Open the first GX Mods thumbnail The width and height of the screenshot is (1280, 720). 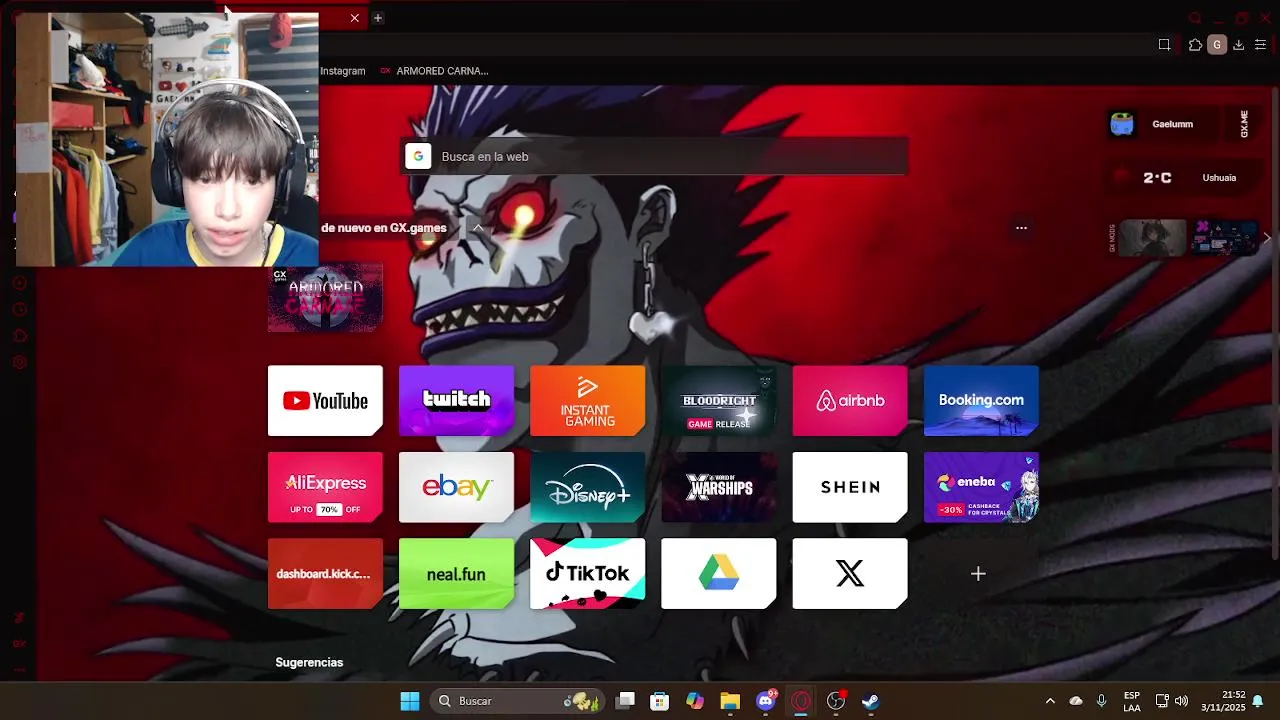pos(1152,238)
